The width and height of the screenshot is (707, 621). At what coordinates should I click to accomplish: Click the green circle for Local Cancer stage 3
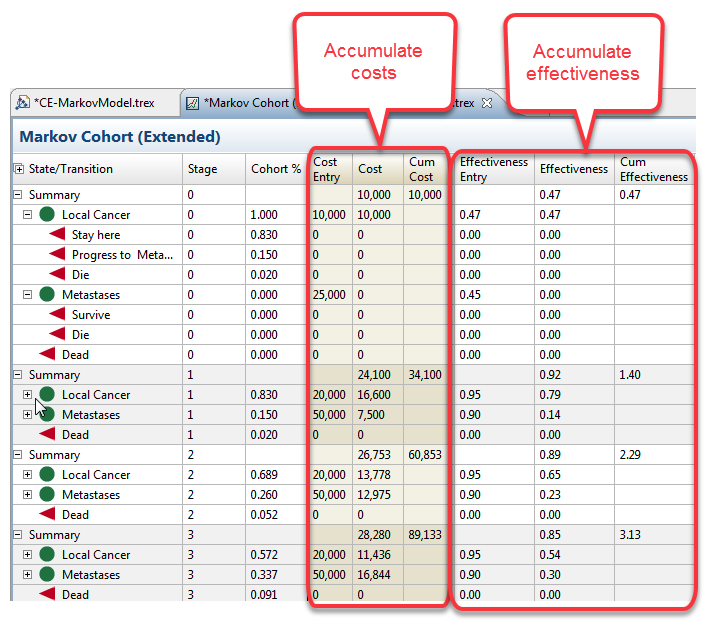[x=47, y=555]
